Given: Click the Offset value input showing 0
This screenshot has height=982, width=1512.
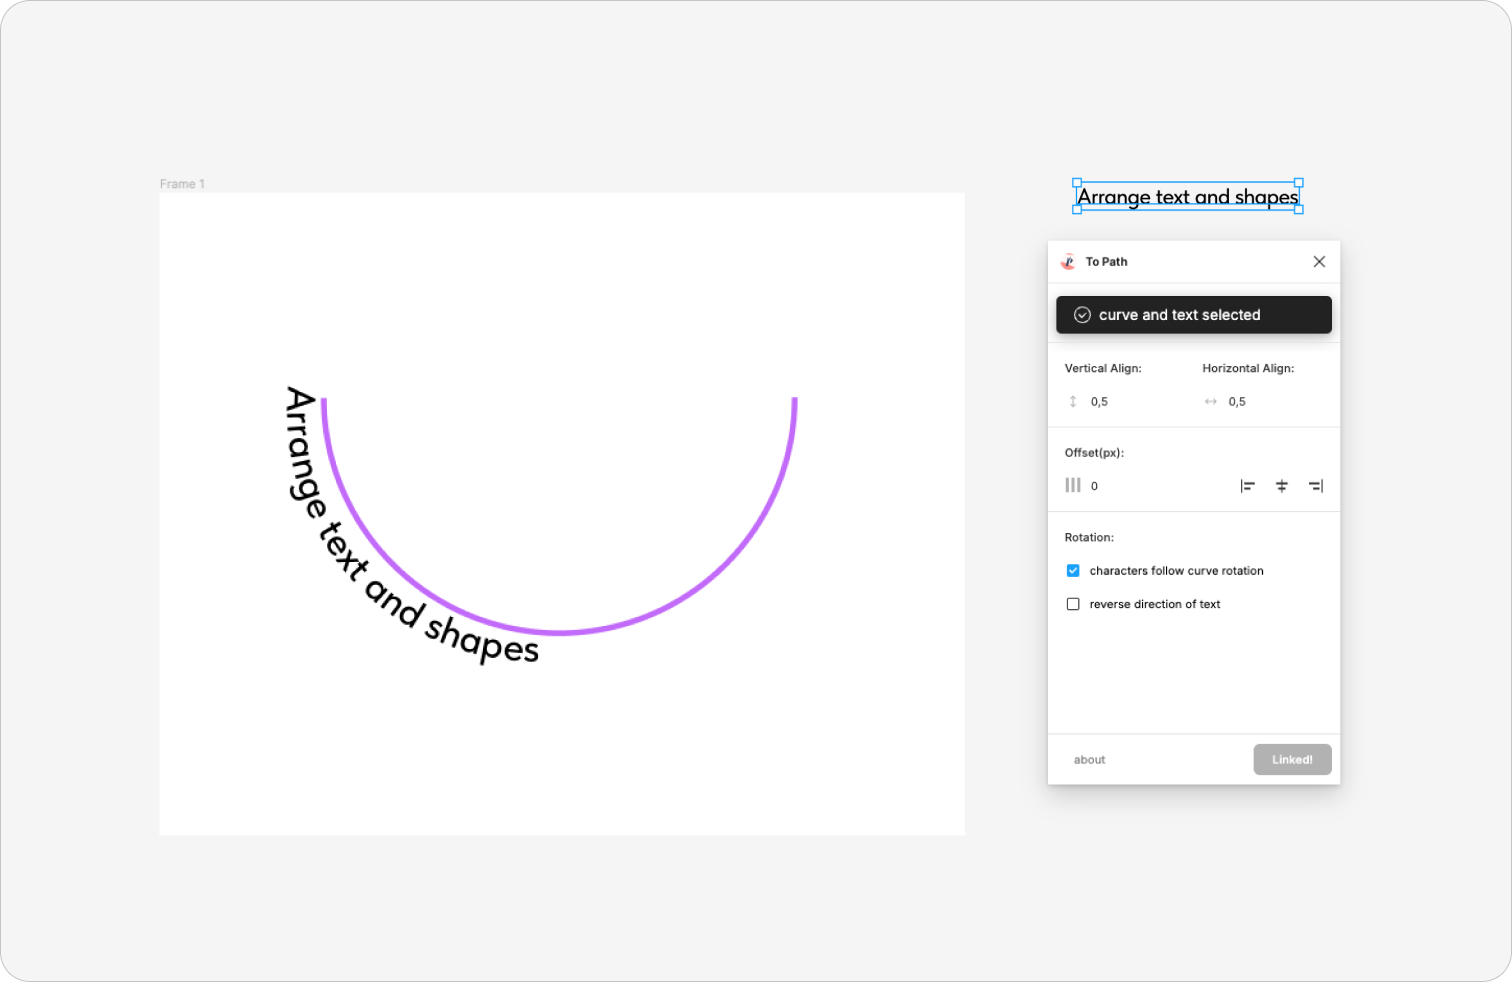Looking at the screenshot, I should [x=1095, y=485].
